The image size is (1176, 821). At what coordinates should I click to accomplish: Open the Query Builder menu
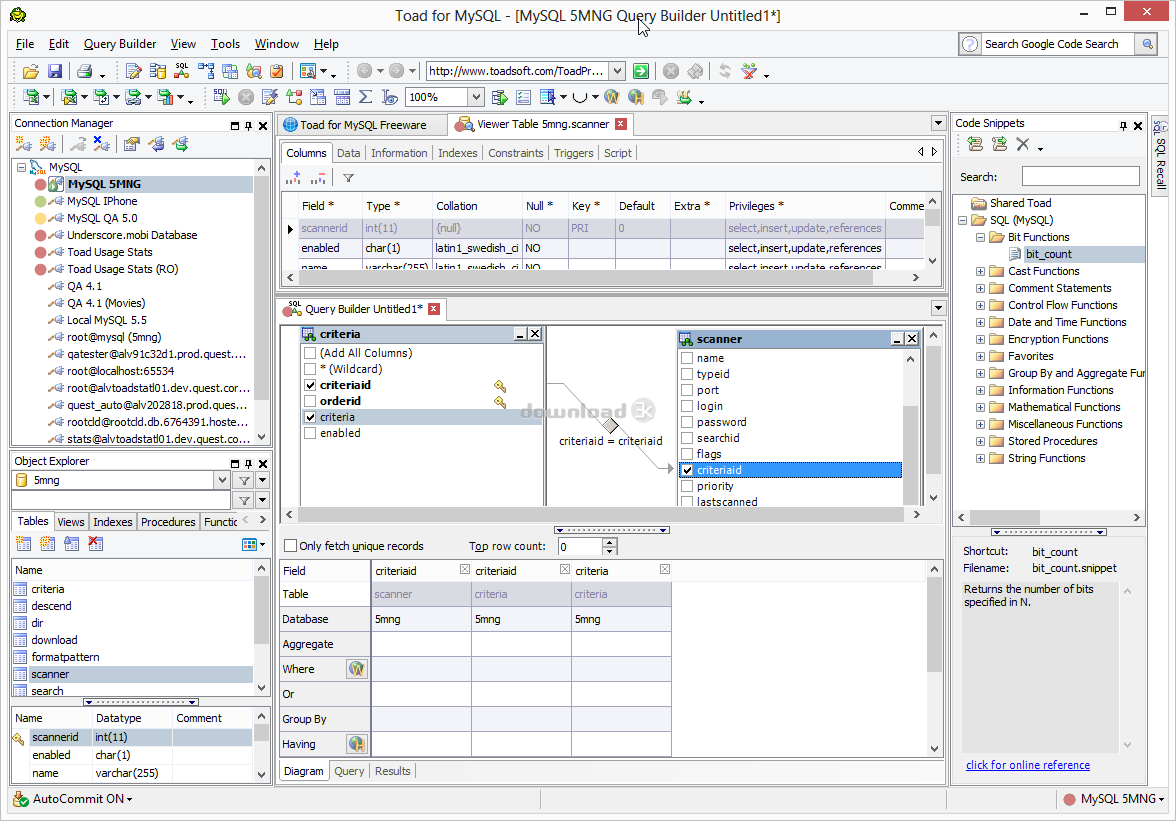coord(119,44)
